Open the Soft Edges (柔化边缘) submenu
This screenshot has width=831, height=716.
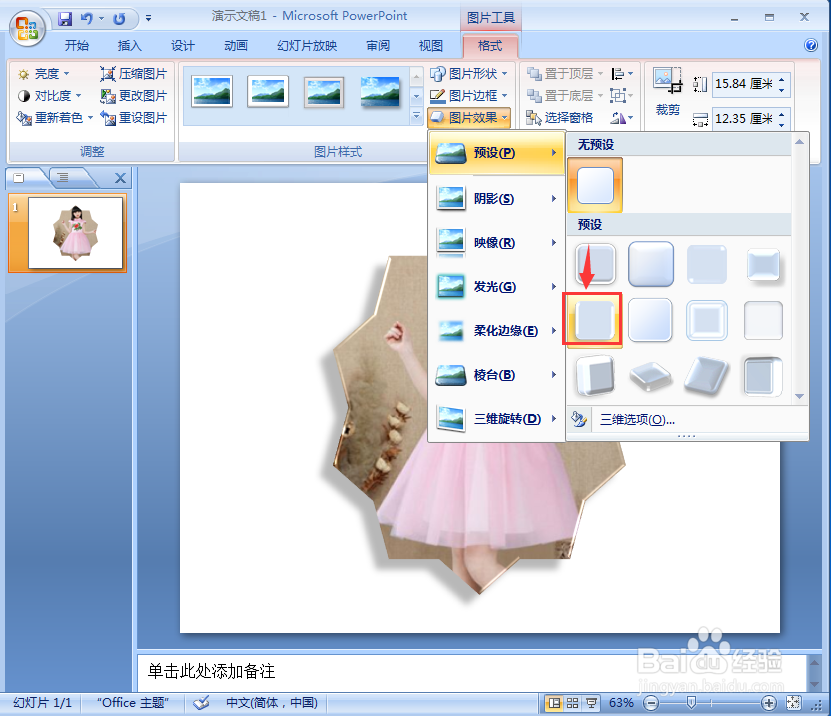[496, 331]
